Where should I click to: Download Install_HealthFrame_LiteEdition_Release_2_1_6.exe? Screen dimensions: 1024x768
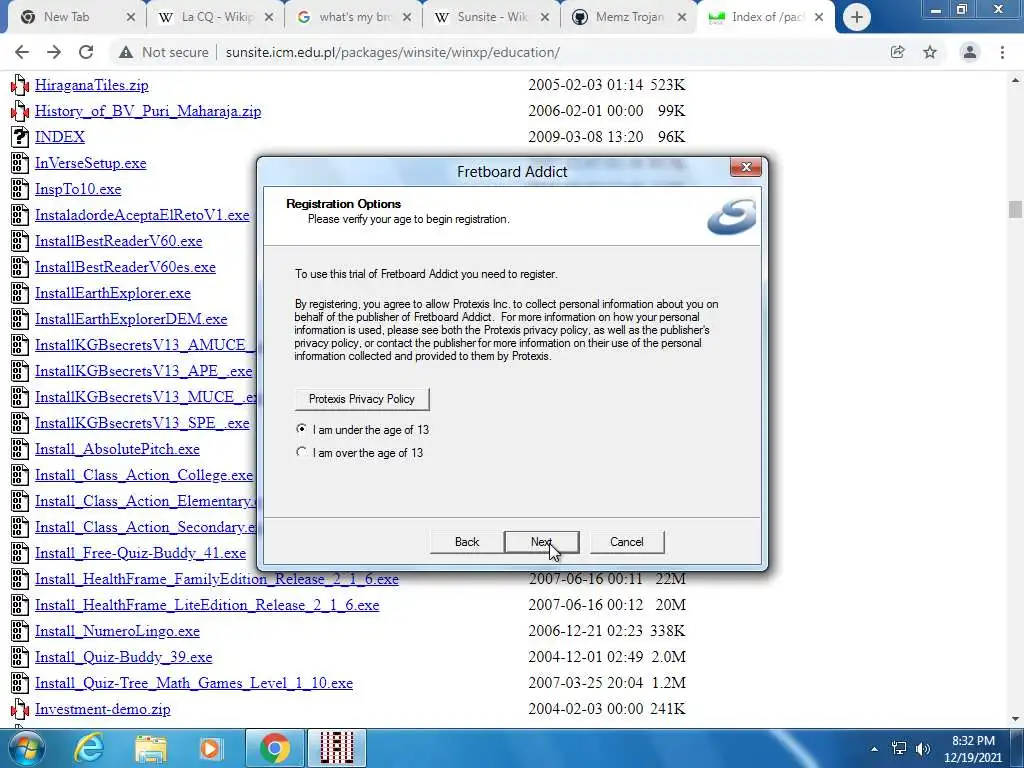[x=207, y=605]
